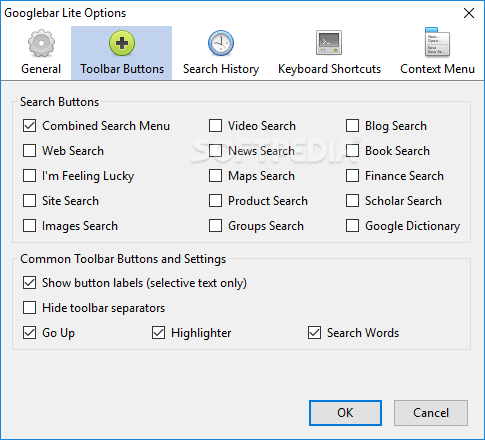Enable the Web Search button checkbox
The height and width of the screenshot is (440, 485).
pyautogui.click(x=29, y=151)
